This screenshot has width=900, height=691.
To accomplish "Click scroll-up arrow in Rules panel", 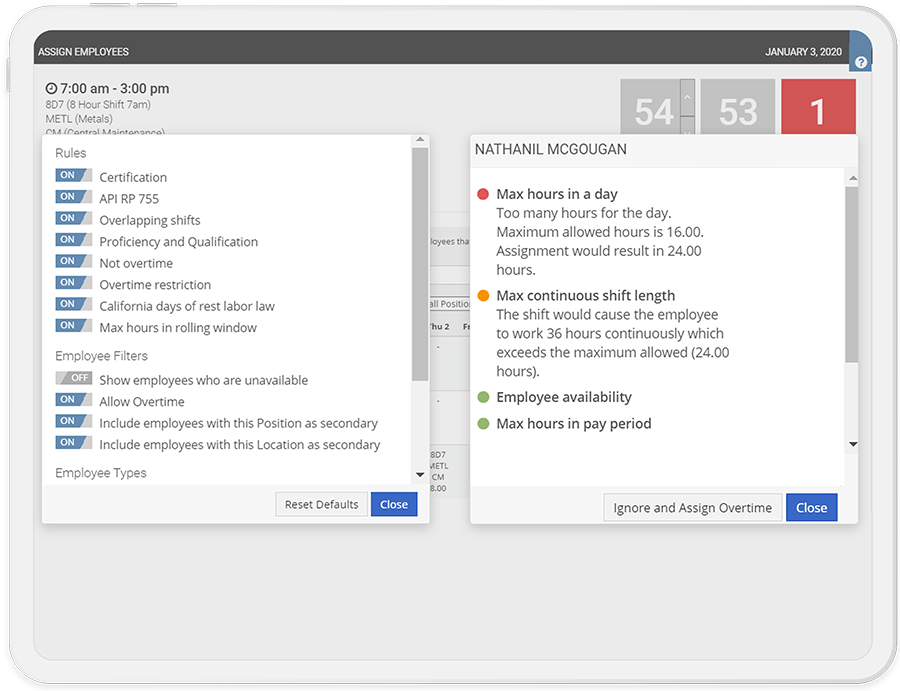I will click(x=420, y=139).
